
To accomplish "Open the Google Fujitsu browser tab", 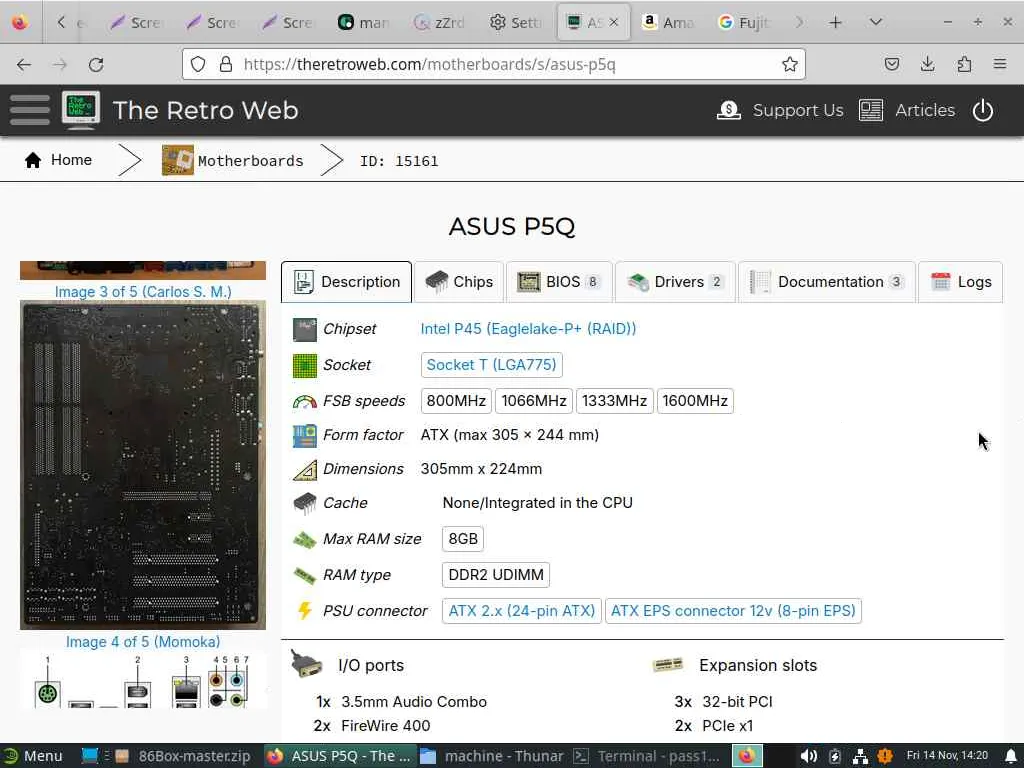I will point(744,22).
